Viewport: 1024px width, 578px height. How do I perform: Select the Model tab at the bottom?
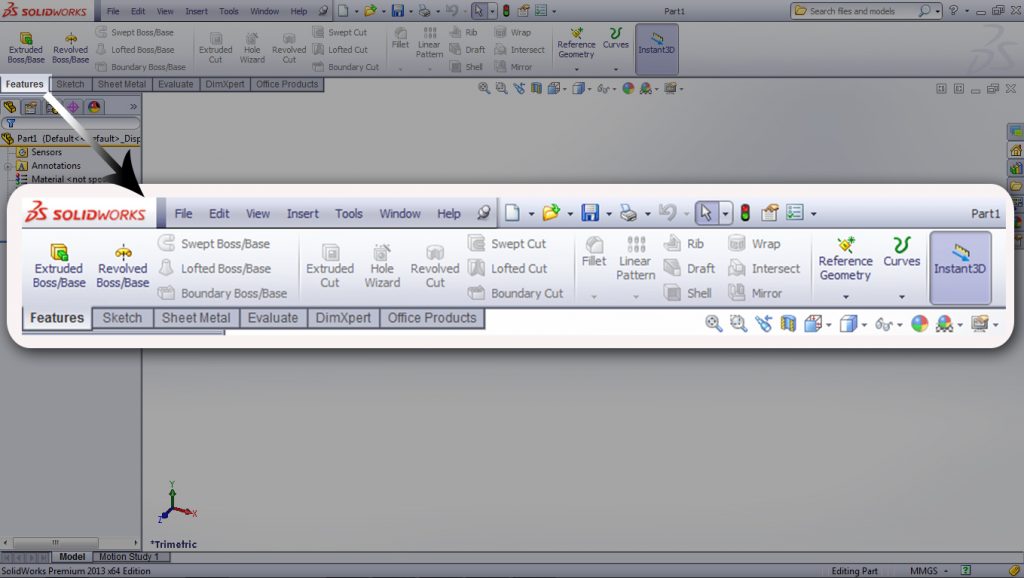[x=72, y=557]
